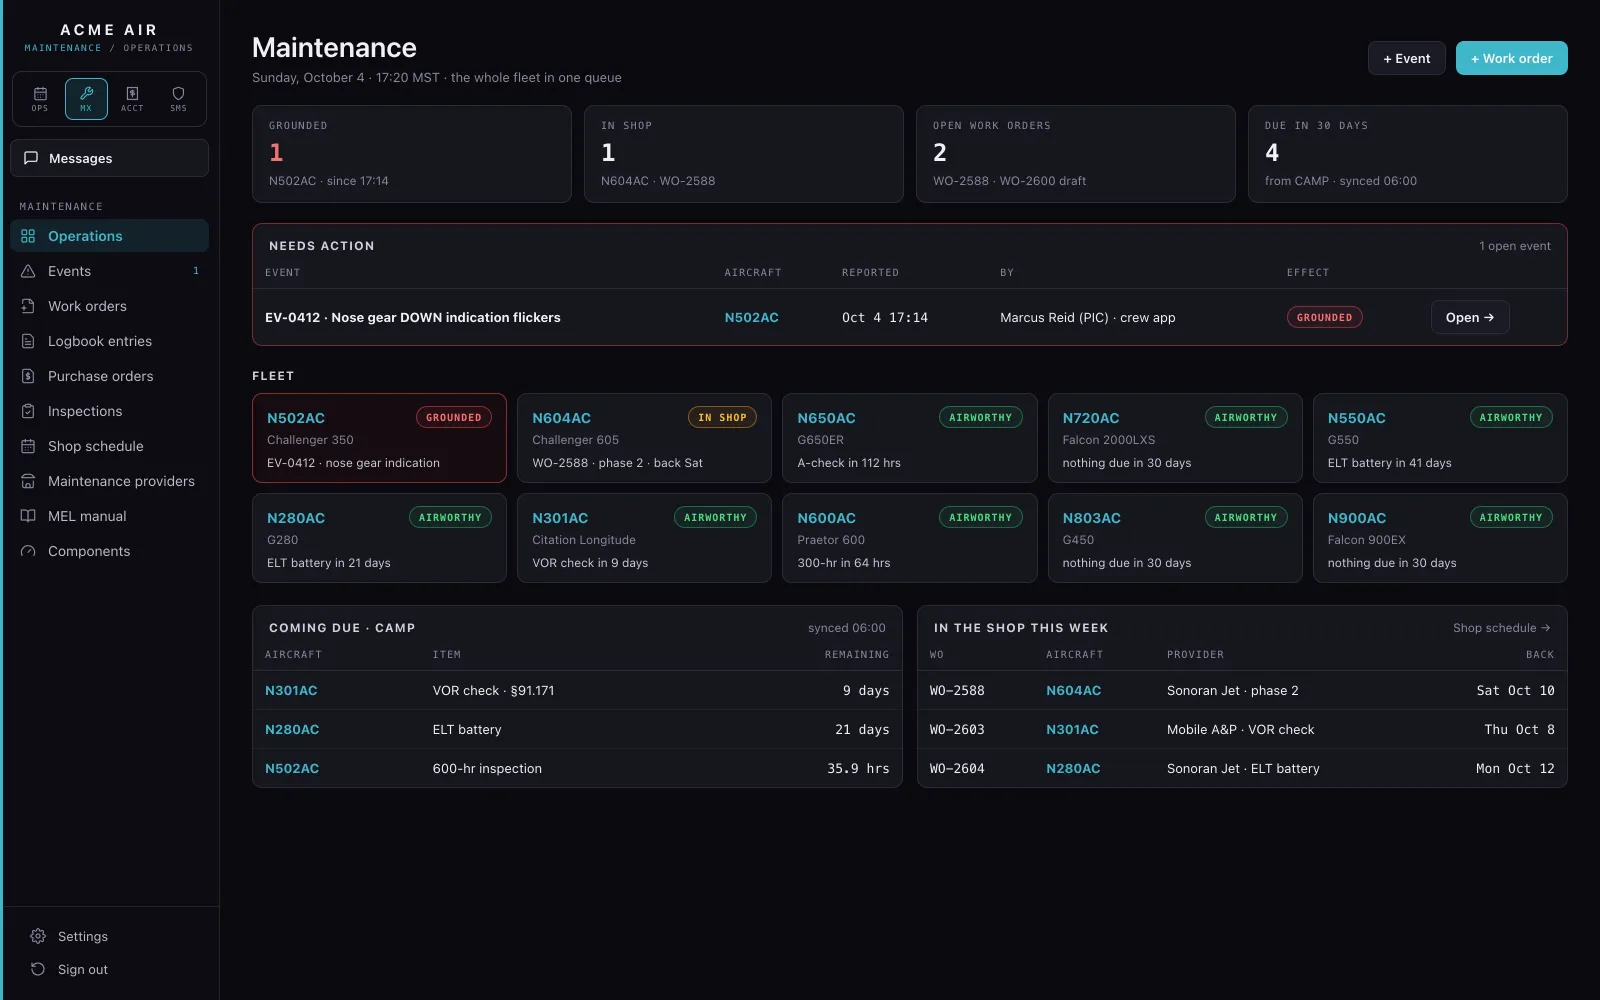Click the + Work order button

pos(1511,58)
